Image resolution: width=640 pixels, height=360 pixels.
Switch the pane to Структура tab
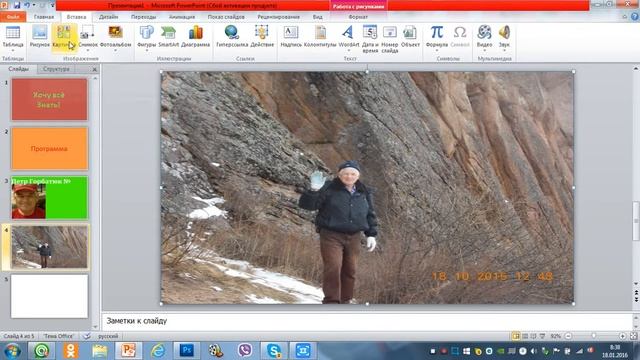(x=56, y=69)
